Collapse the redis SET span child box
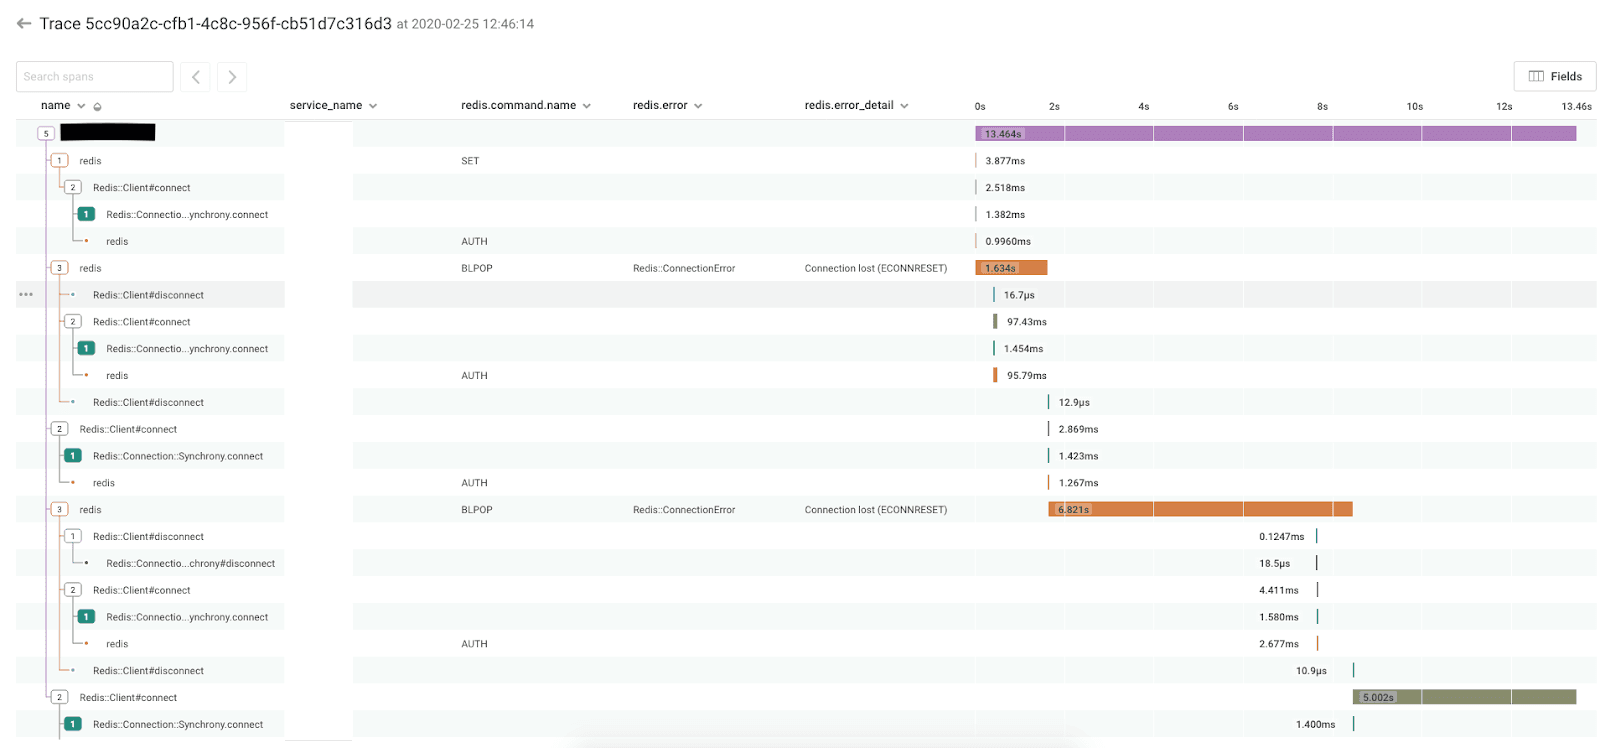The width and height of the screenshot is (1600, 748). pos(59,160)
